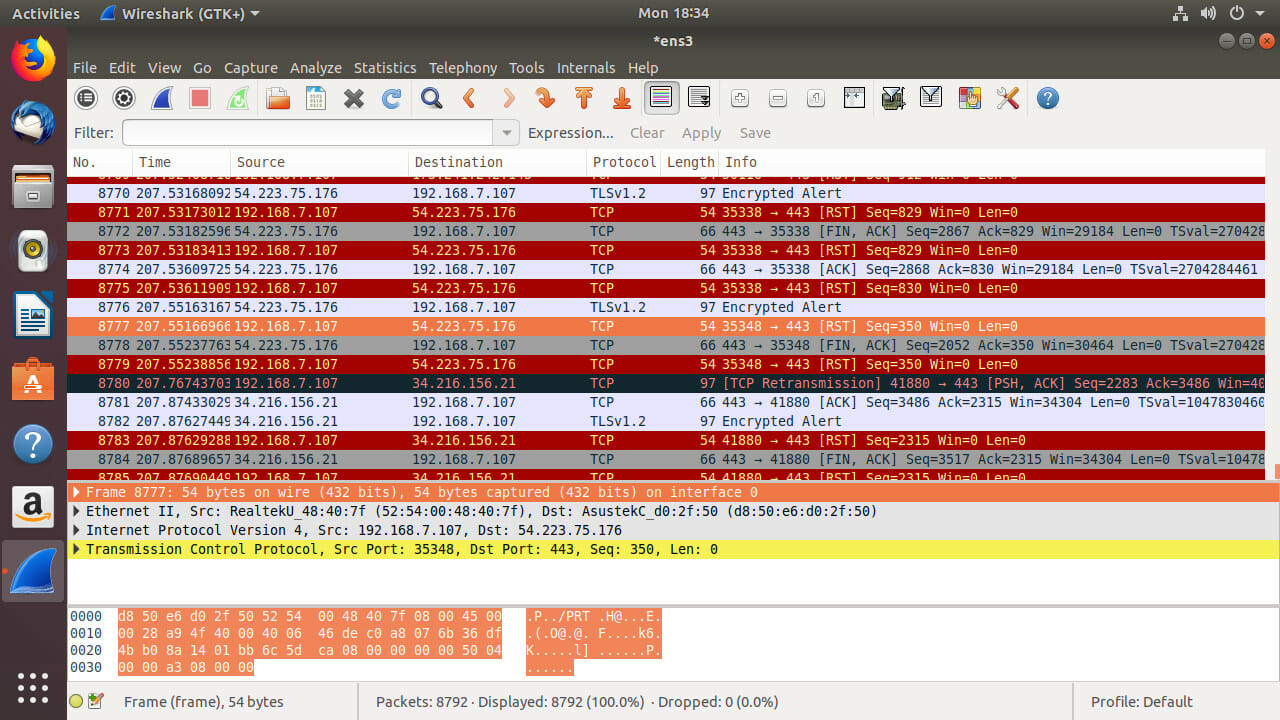Open the File menu
Viewport: 1280px width, 720px height.
(x=85, y=68)
